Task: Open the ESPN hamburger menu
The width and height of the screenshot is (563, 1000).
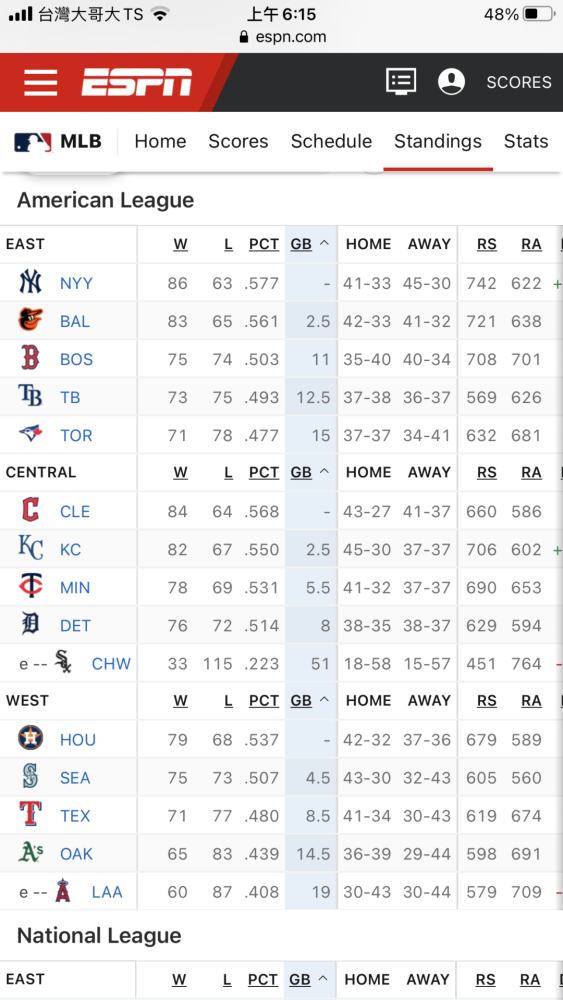Action: click(x=40, y=82)
